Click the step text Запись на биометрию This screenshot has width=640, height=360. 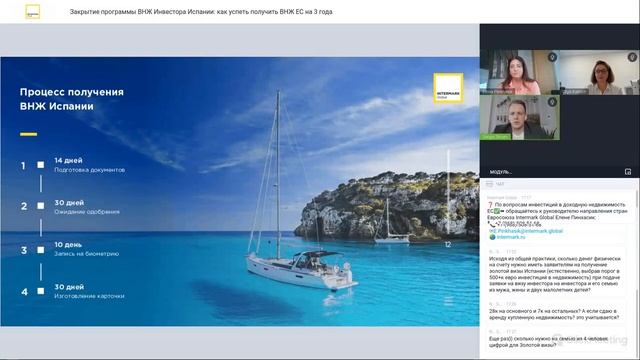(x=87, y=254)
